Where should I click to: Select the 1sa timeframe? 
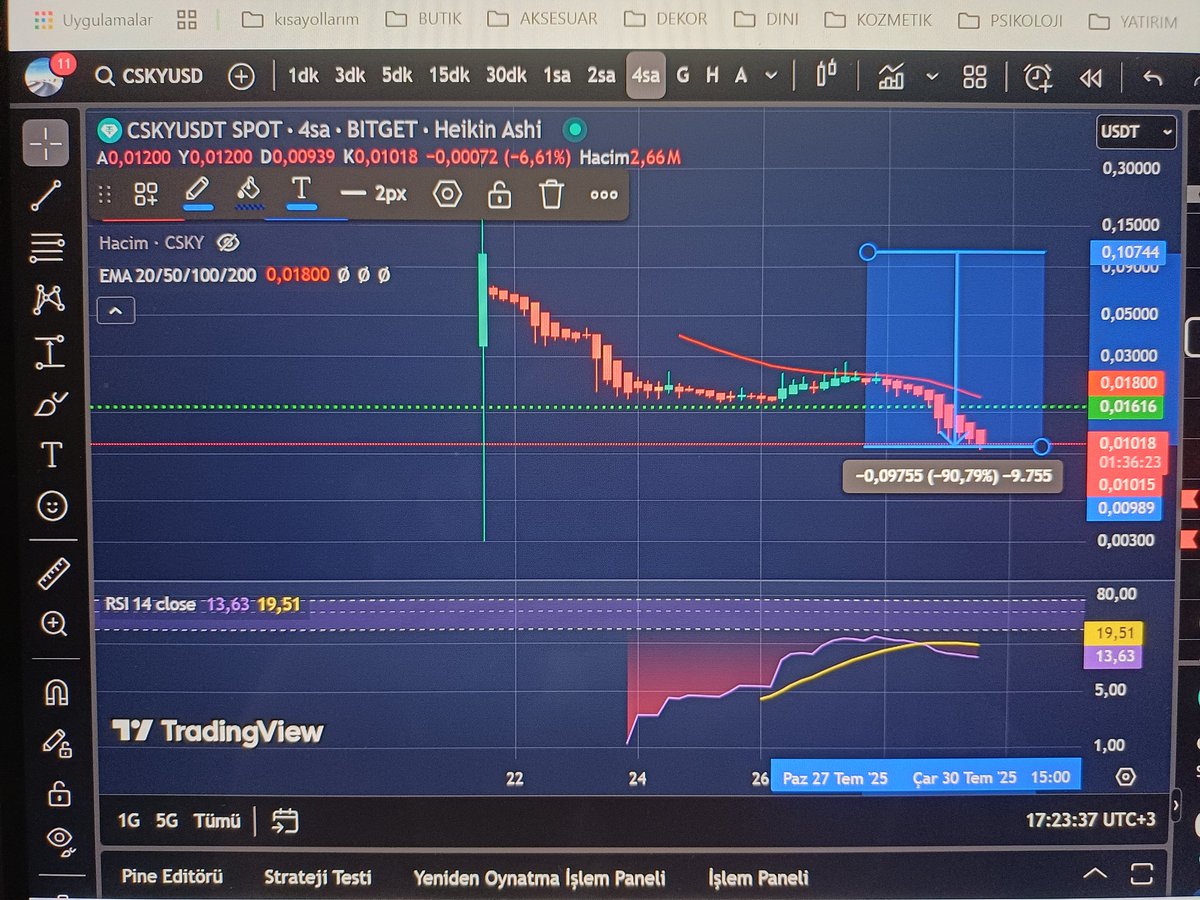[x=557, y=76]
